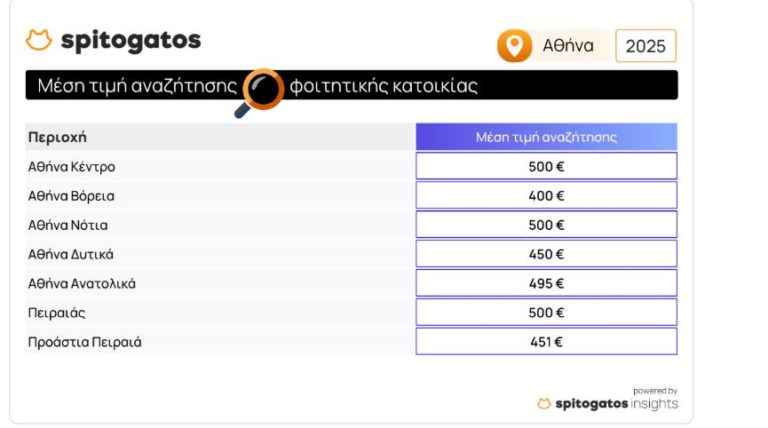This screenshot has height=428, width=768.
Task: Click the orange location pin icon
Action: 515,46
